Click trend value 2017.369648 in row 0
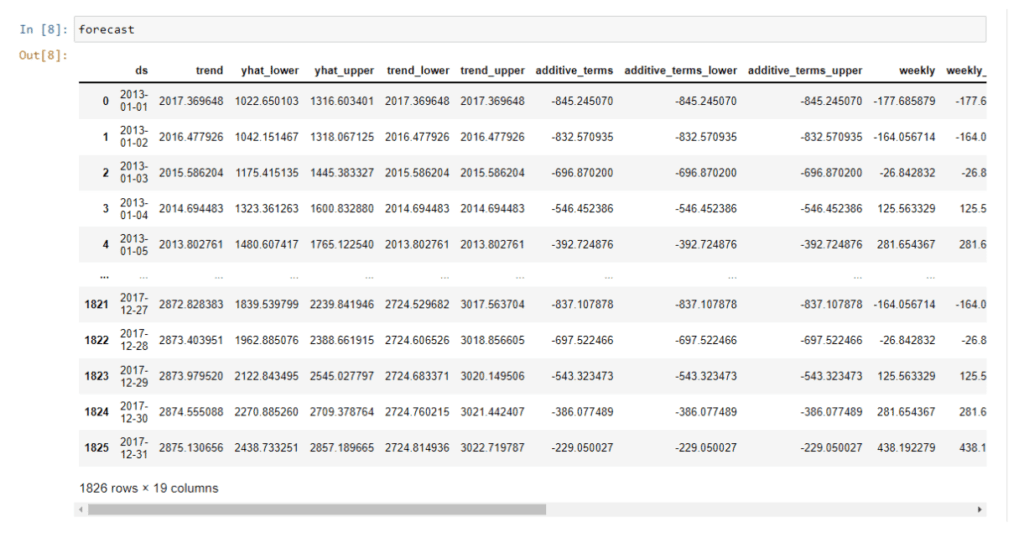Screen dimensions: 1024x538 [x=191, y=101]
